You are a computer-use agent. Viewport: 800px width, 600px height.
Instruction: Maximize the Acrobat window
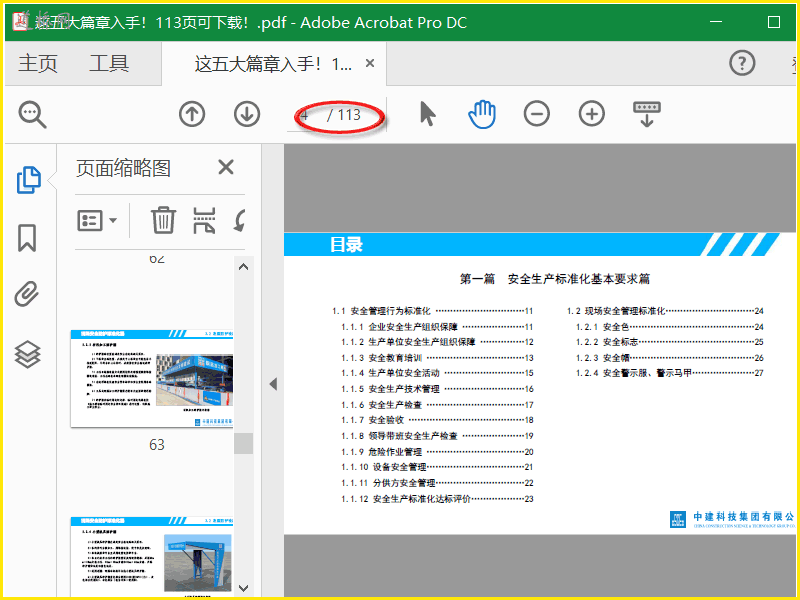point(773,22)
